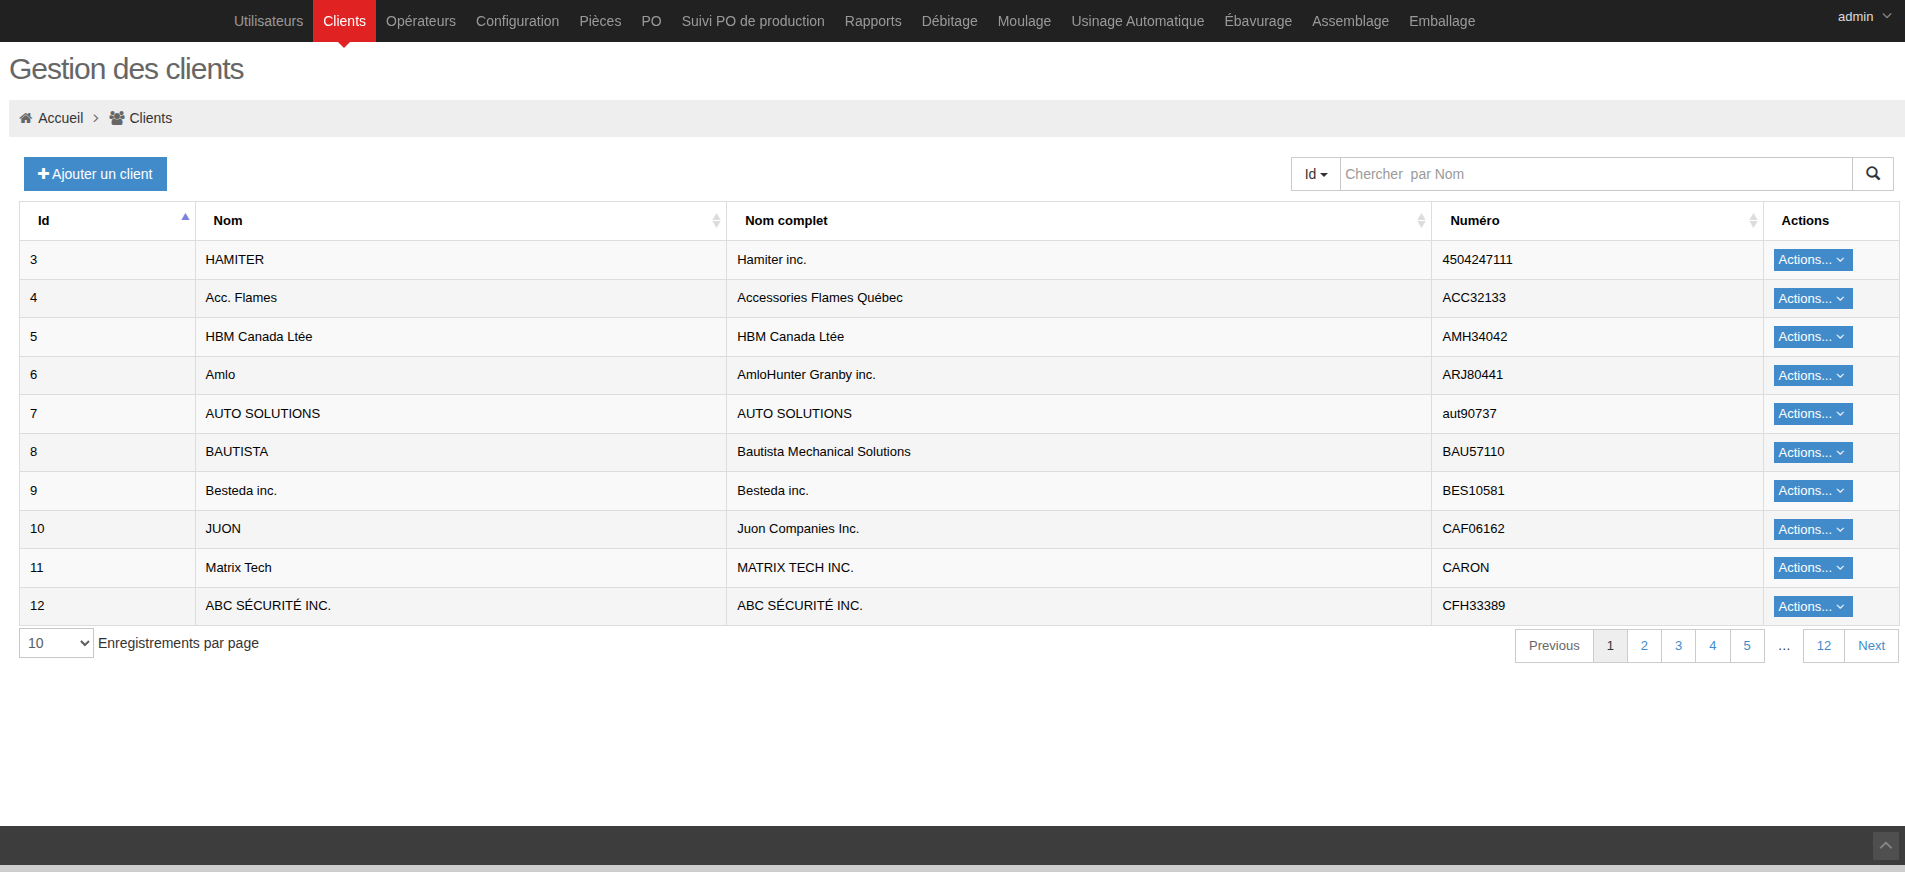1905x872 pixels.
Task: Open Actions dropdown for Amlo row
Action: pyautogui.click(x=1812, y=375)
